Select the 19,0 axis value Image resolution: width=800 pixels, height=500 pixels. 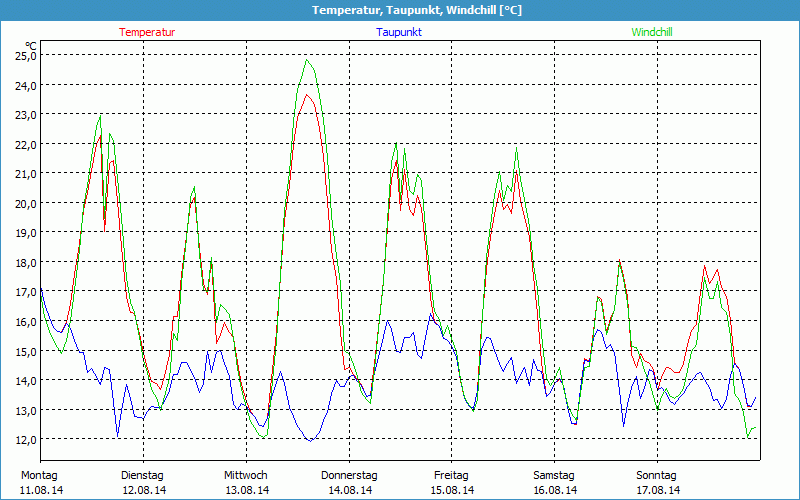[26, 233]
